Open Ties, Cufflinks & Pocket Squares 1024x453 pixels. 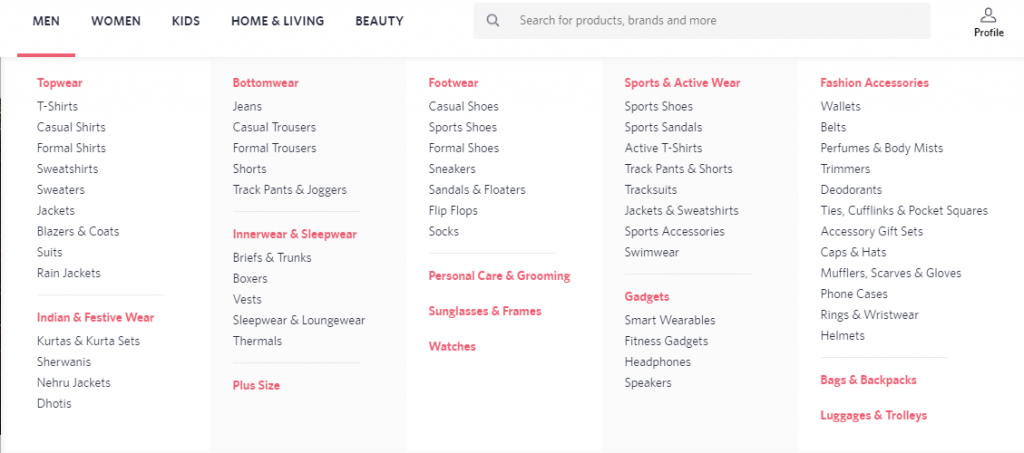[904, 211]
